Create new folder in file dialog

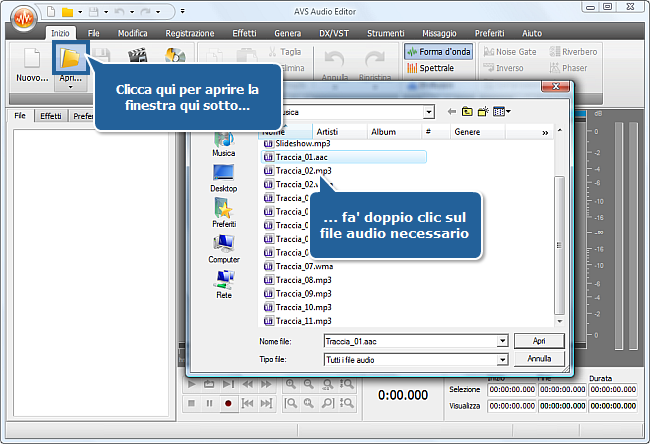(481, 112)
